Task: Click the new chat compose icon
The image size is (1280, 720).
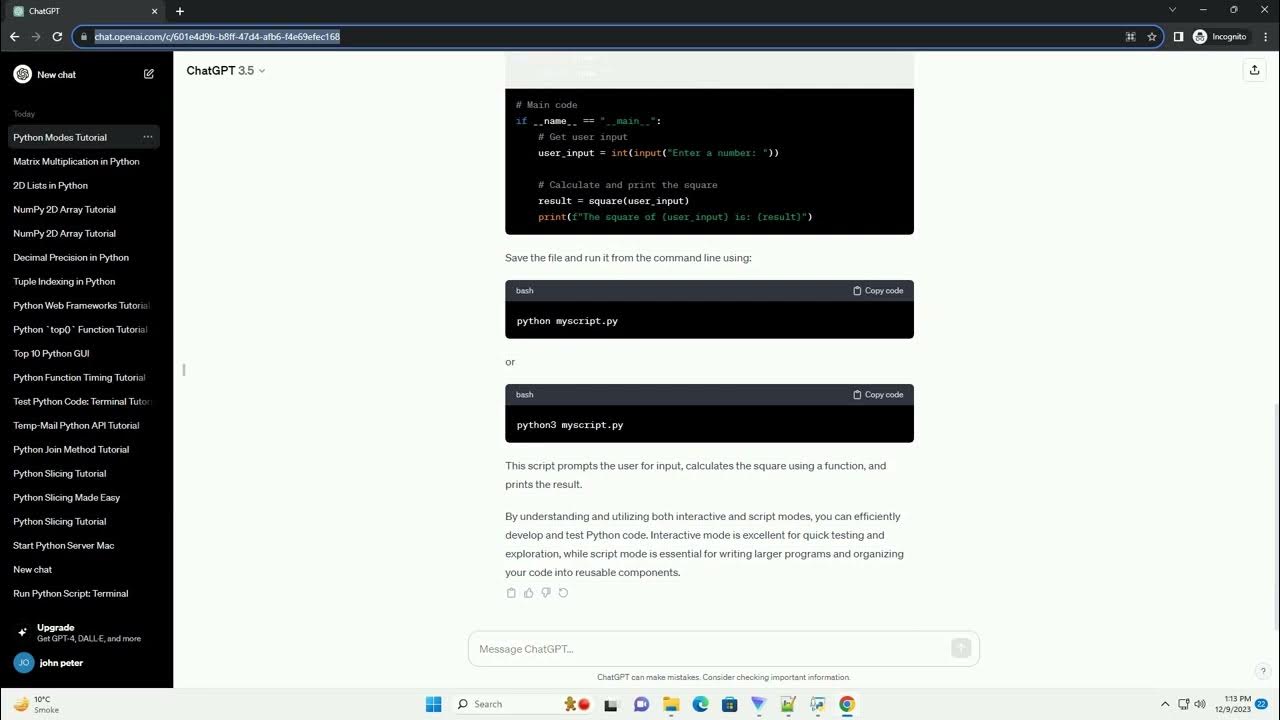Action: point(149,74)
